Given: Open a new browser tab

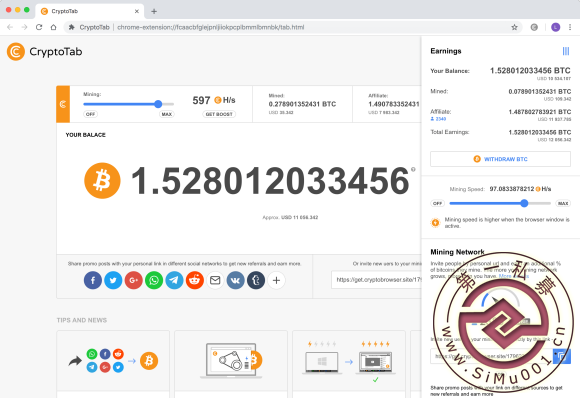Looking at the screenshot, I should [x=154, y=11].
